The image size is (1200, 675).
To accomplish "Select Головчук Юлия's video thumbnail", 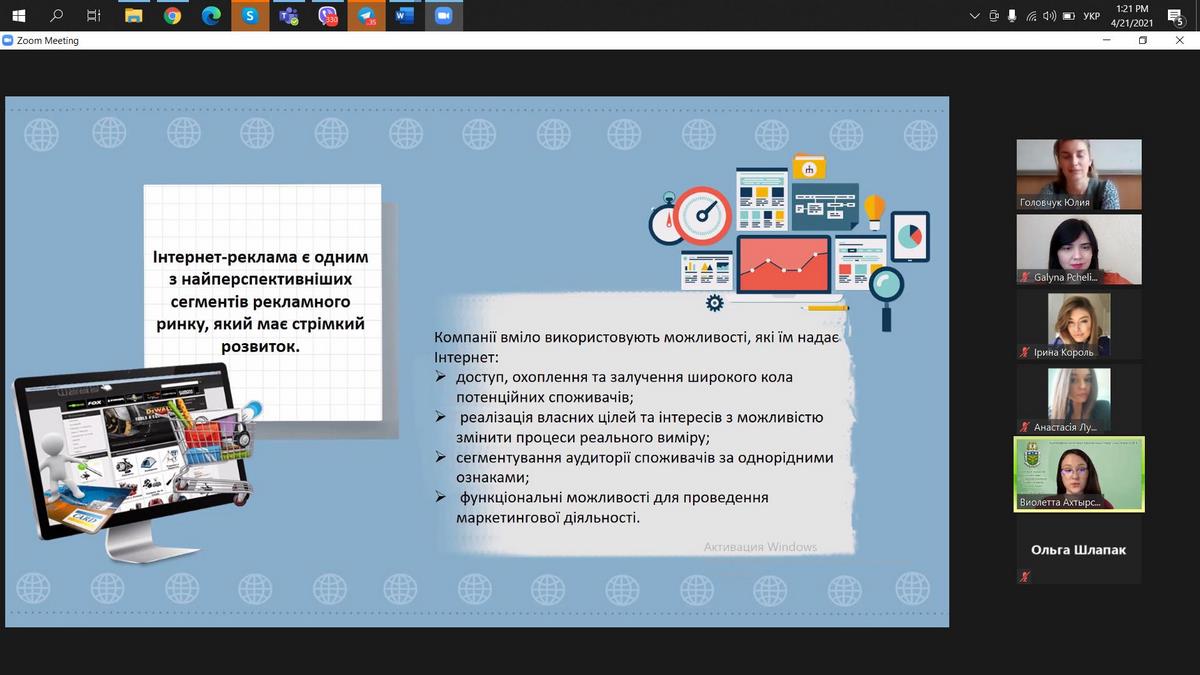I will (1079, 174).
